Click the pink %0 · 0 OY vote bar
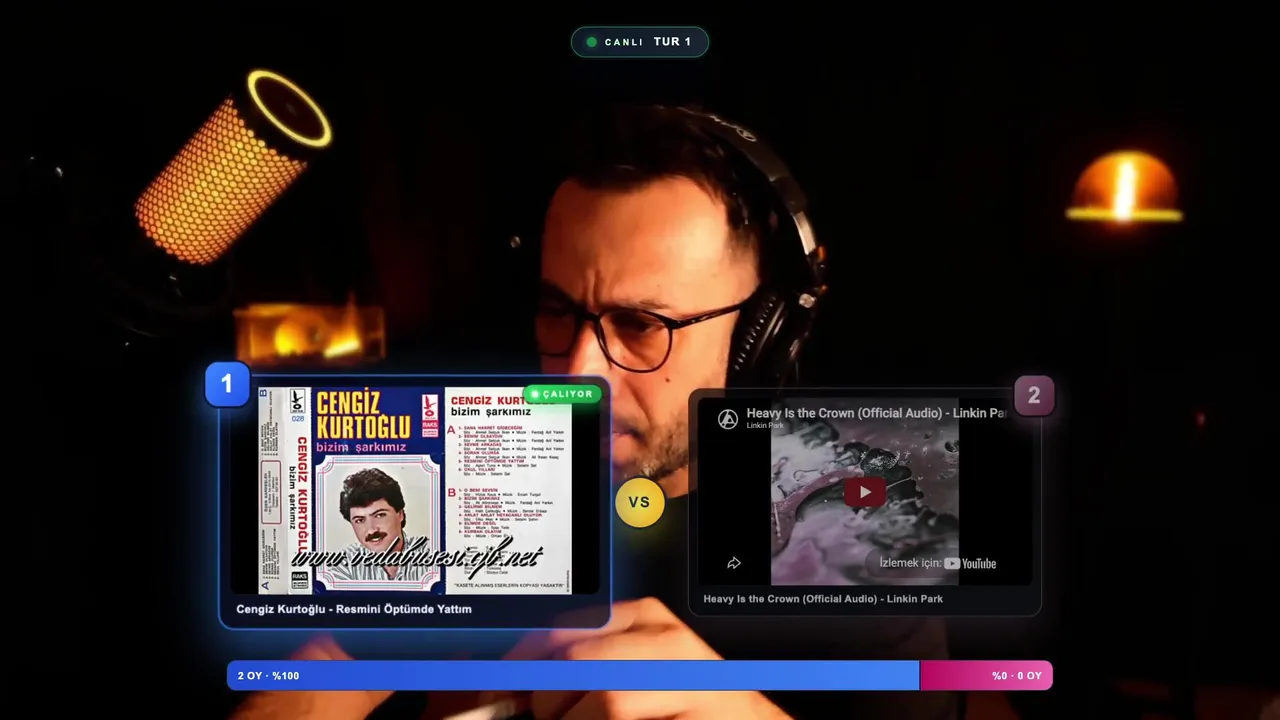 [x=986, y=675]
